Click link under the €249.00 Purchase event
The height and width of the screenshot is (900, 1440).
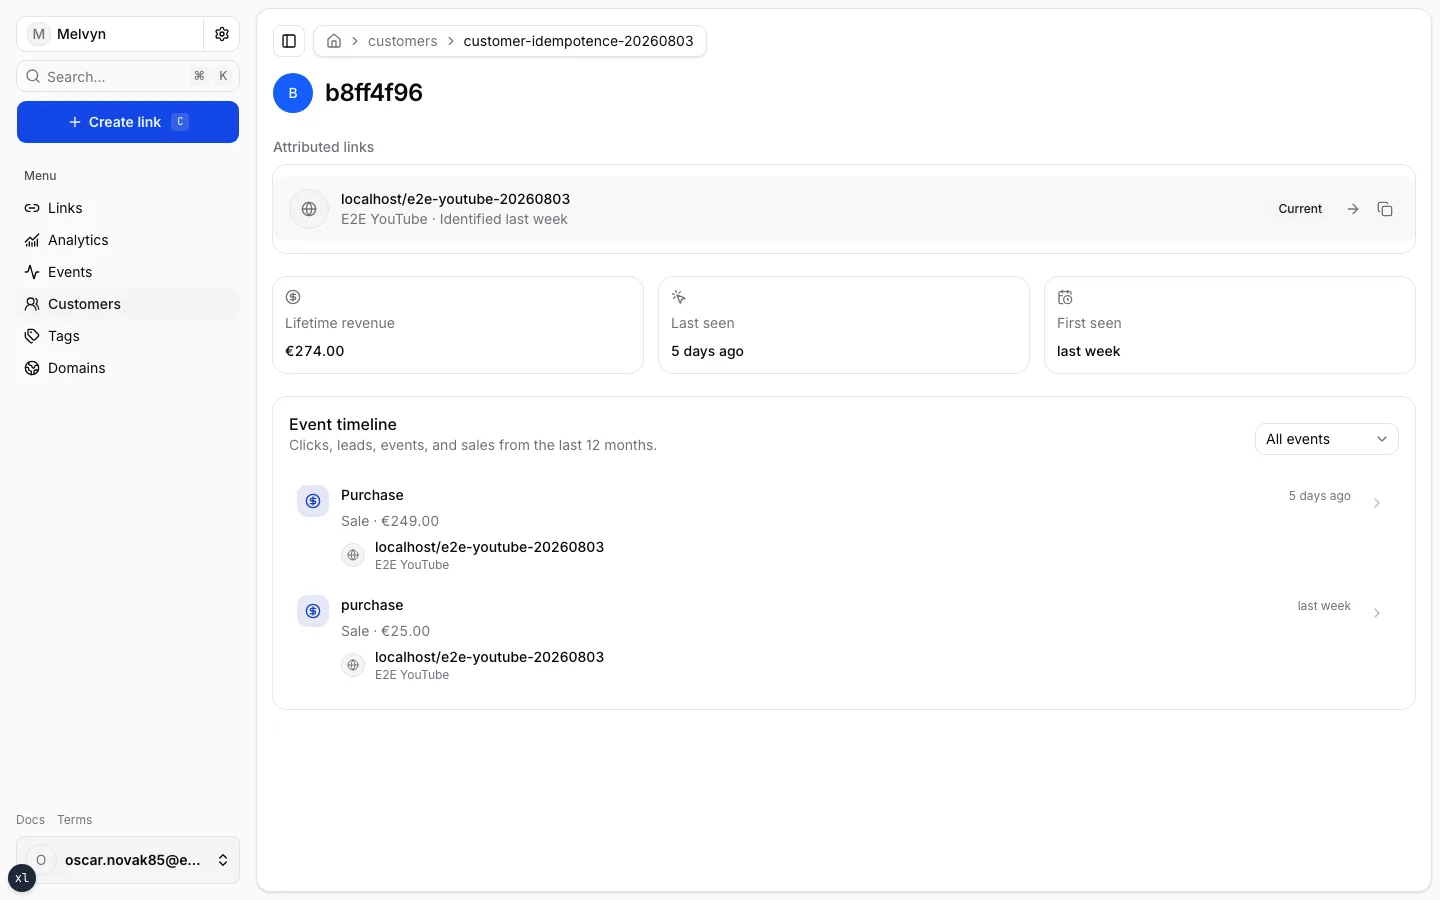click(489, 547)
